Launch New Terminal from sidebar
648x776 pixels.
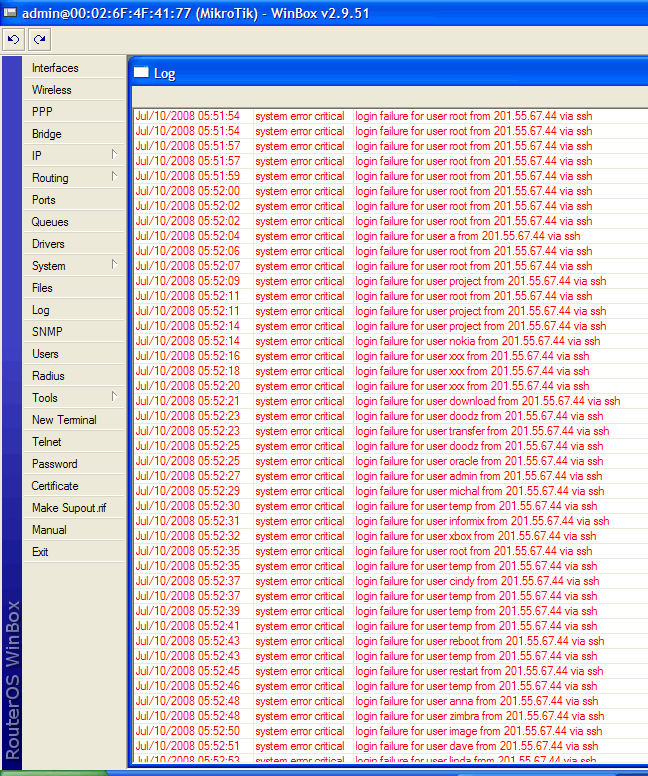(x=74, y=420)
